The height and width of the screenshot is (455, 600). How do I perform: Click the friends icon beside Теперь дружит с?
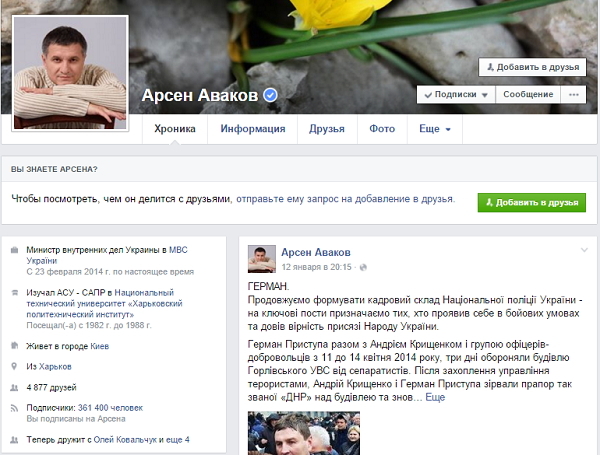click(x=14, y=440)
